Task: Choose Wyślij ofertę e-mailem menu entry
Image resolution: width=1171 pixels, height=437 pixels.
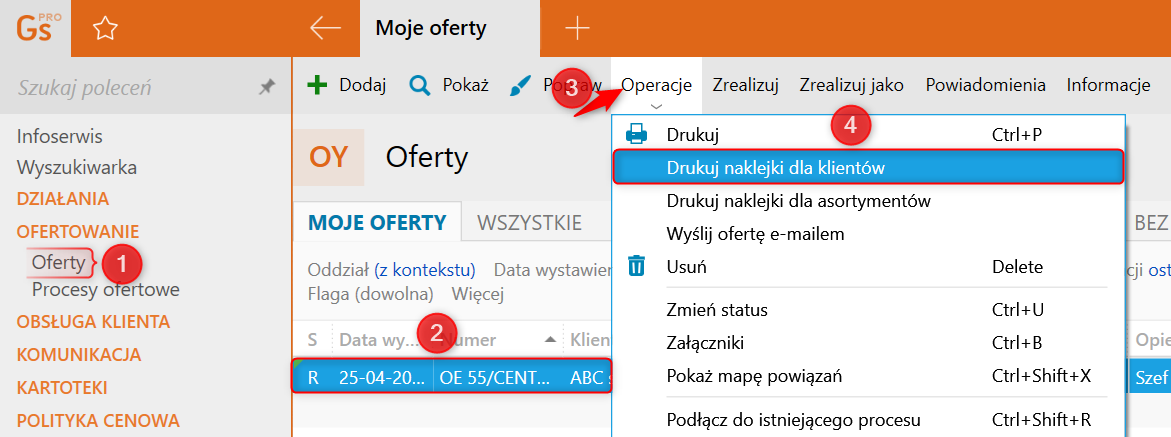Action: point(755,234)
